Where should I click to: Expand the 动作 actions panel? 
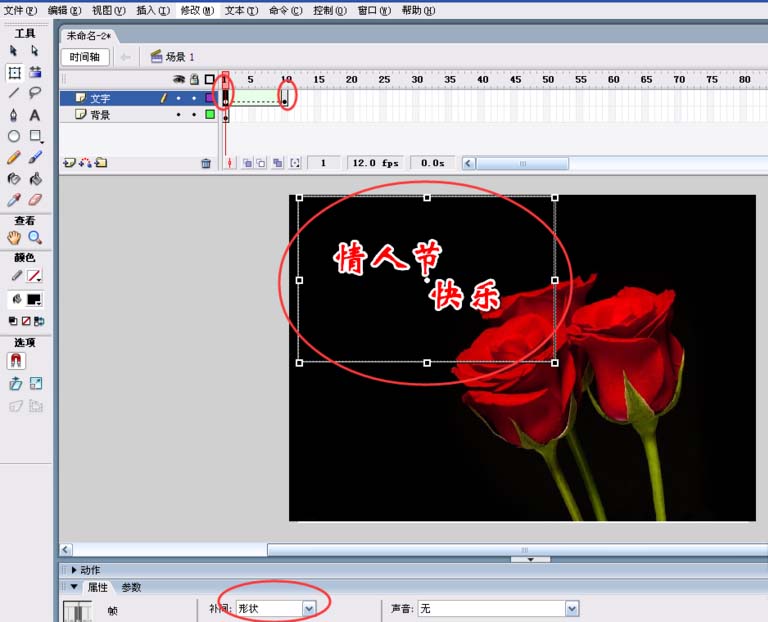[x=74, y=570]
